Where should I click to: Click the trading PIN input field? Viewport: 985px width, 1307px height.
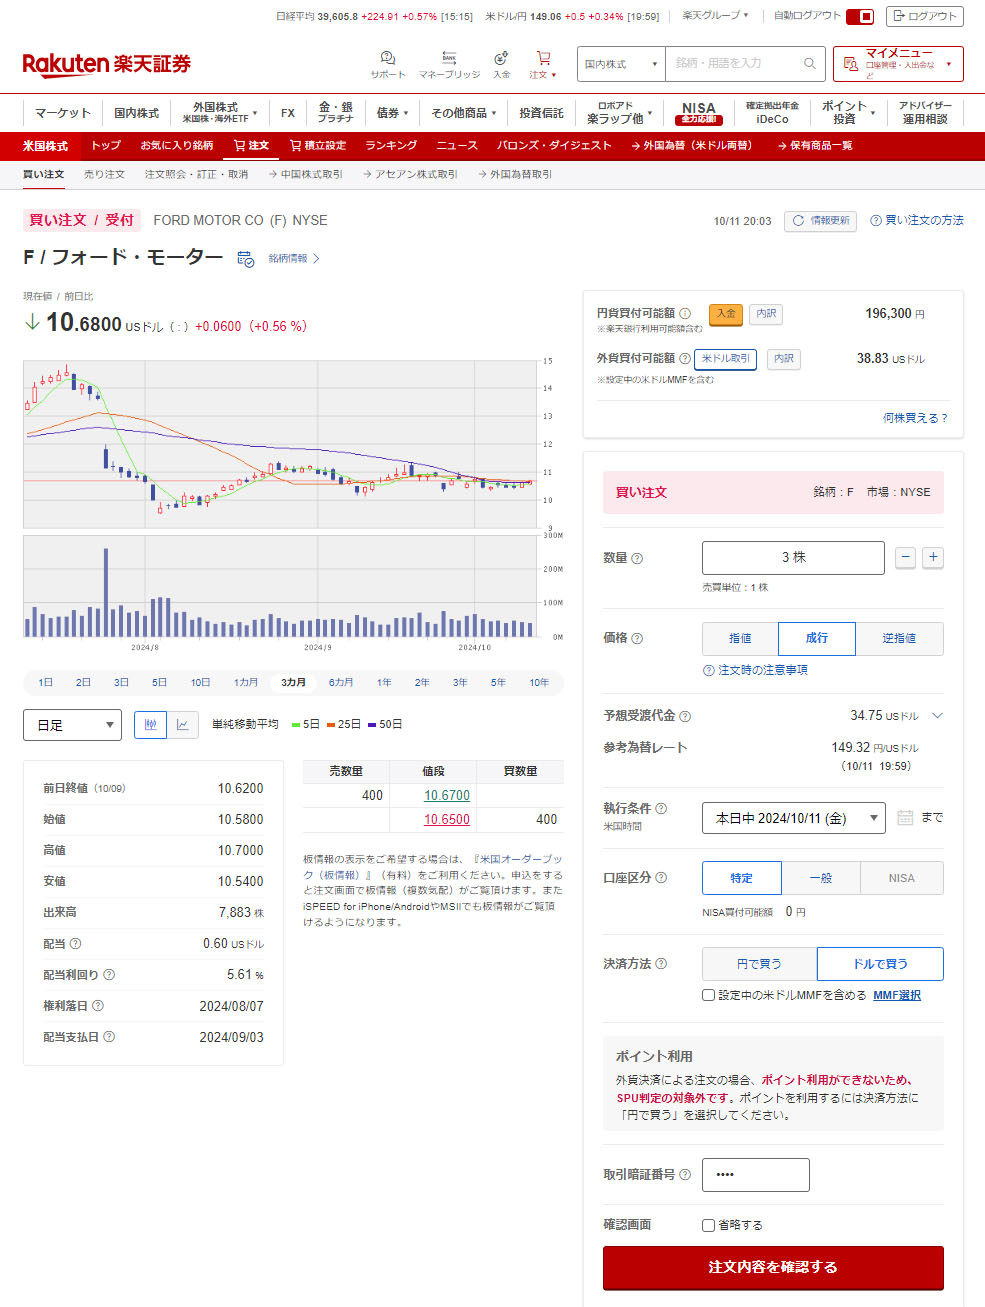point(755,1175)
